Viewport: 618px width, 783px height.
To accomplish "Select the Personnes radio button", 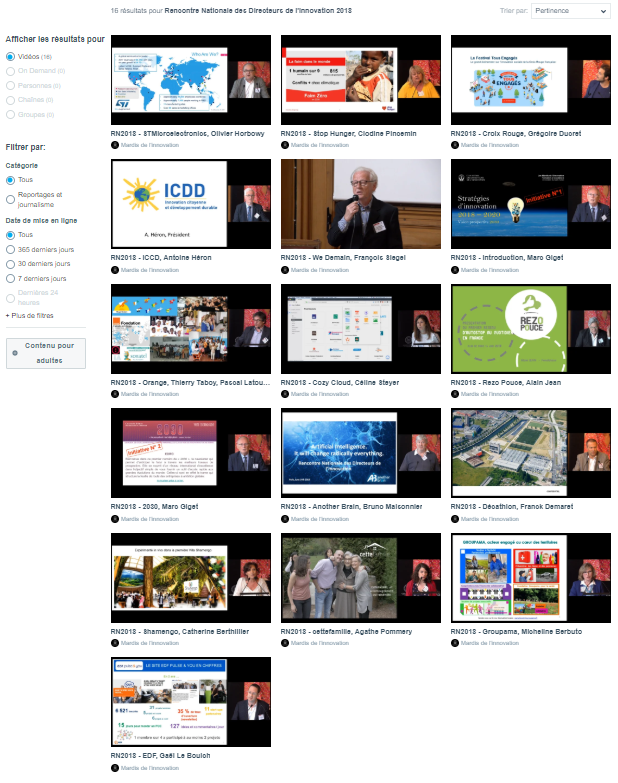I will point(10,86).
